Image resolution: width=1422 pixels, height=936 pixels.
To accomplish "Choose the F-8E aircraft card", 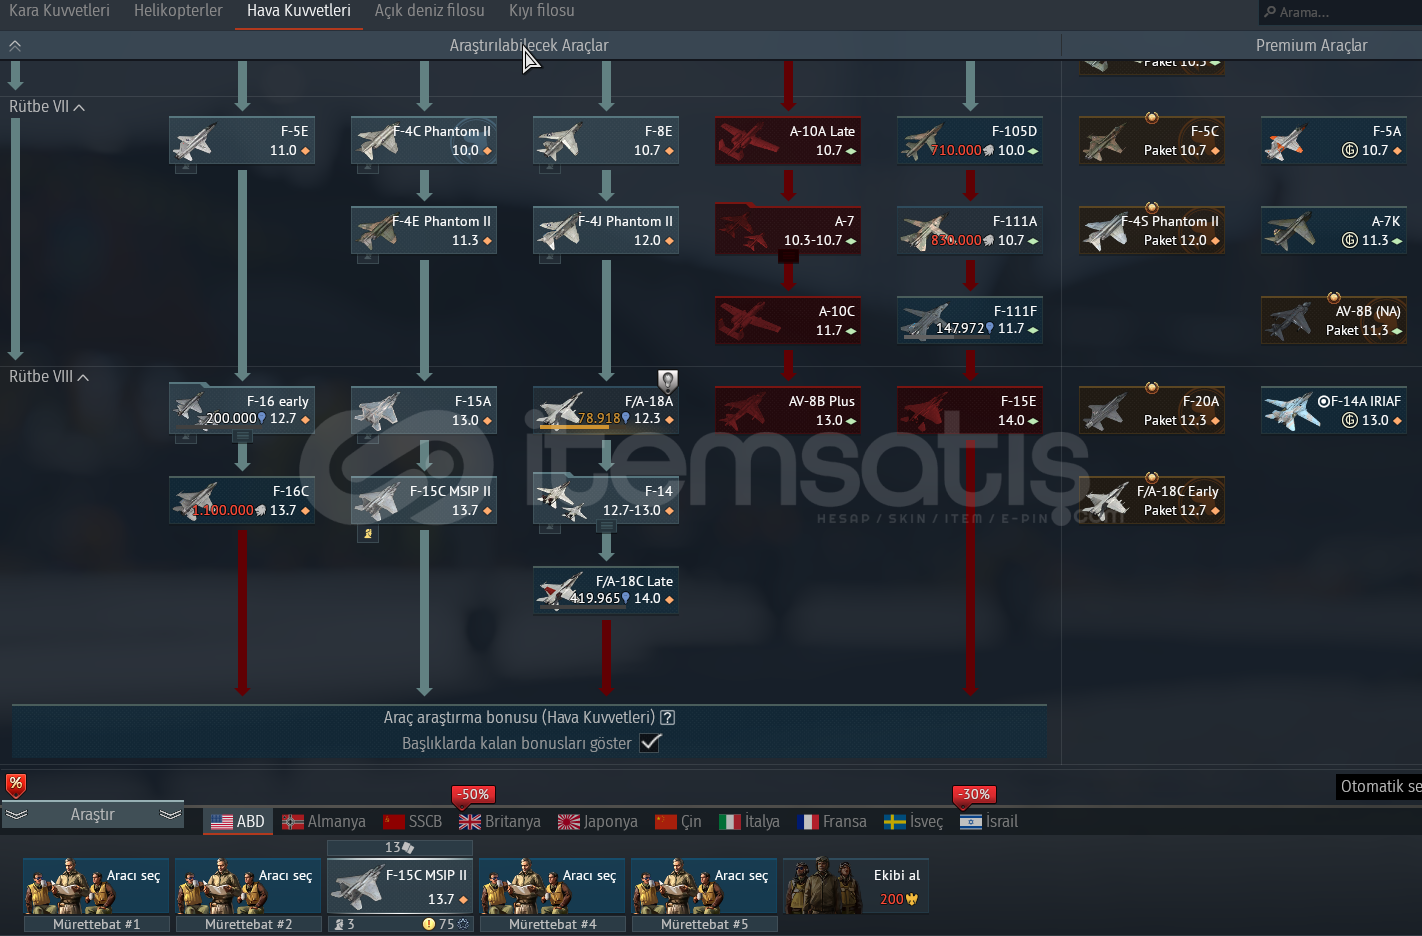I will point(606,140).
